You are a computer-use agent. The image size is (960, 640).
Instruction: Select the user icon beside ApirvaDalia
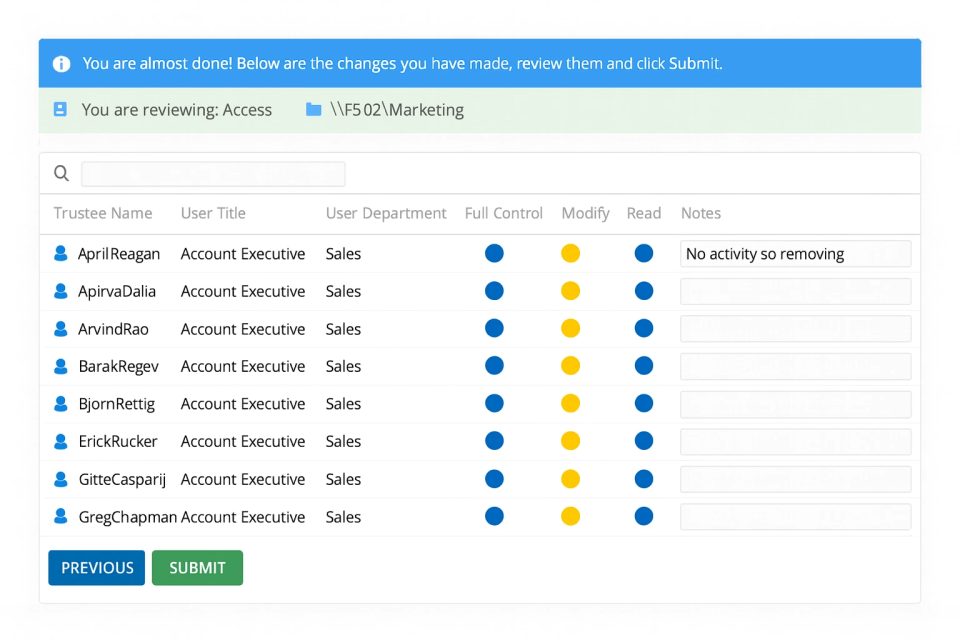[62, 291]
